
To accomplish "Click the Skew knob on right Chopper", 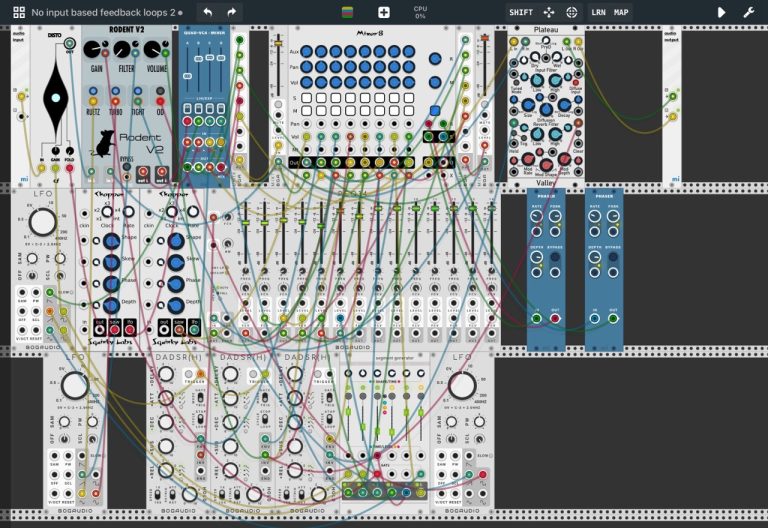I will point(176,263).
